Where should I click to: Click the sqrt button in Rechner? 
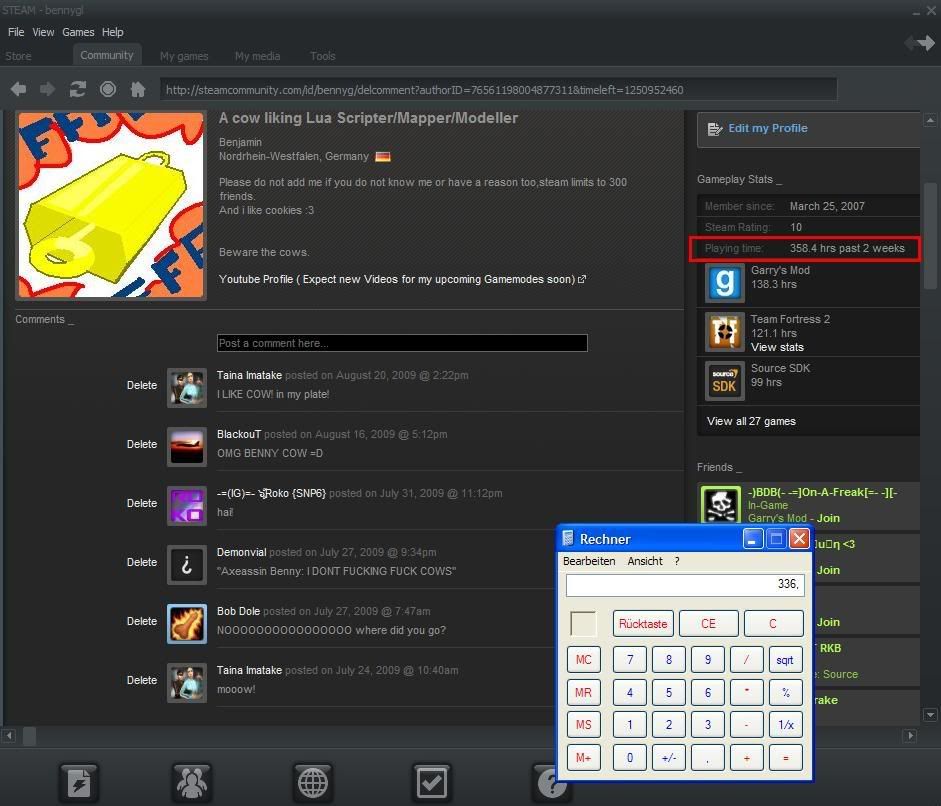tap(785, 660)
